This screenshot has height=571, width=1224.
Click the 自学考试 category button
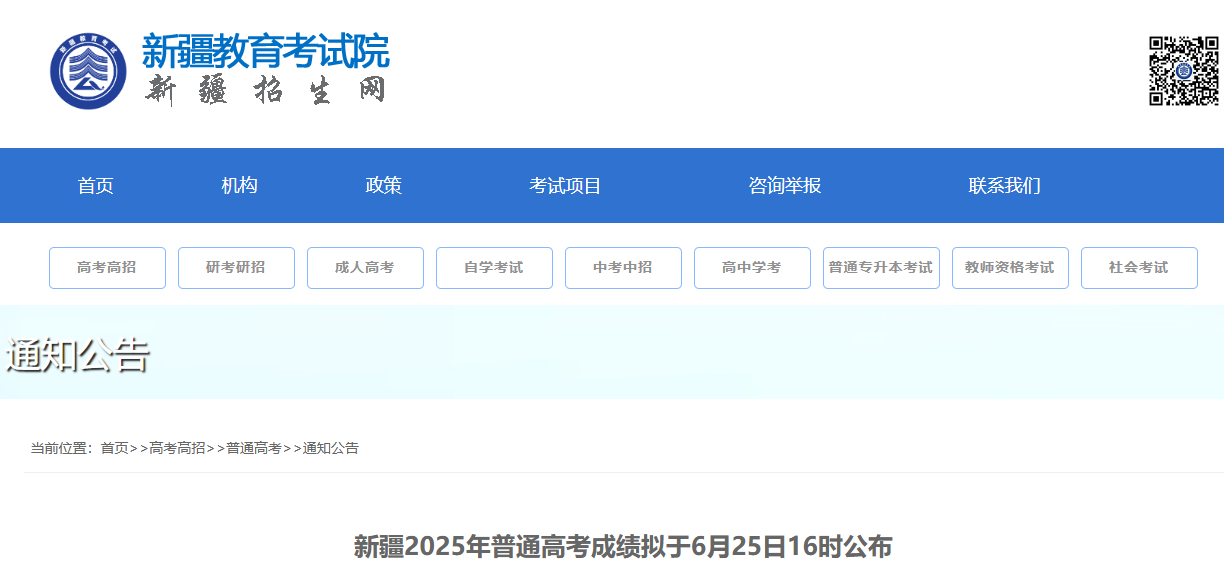tap(494, 268)
